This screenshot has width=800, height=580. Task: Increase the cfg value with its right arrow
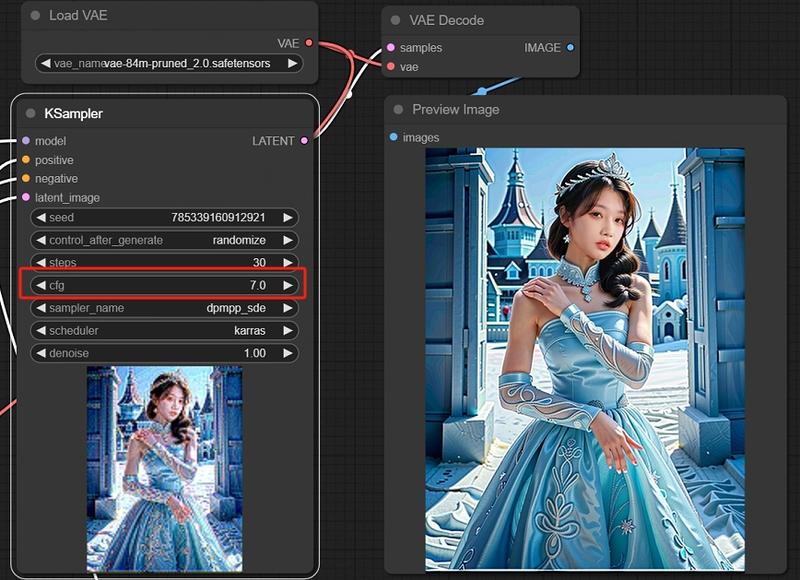pyautogui.click(x=288, y=286)
